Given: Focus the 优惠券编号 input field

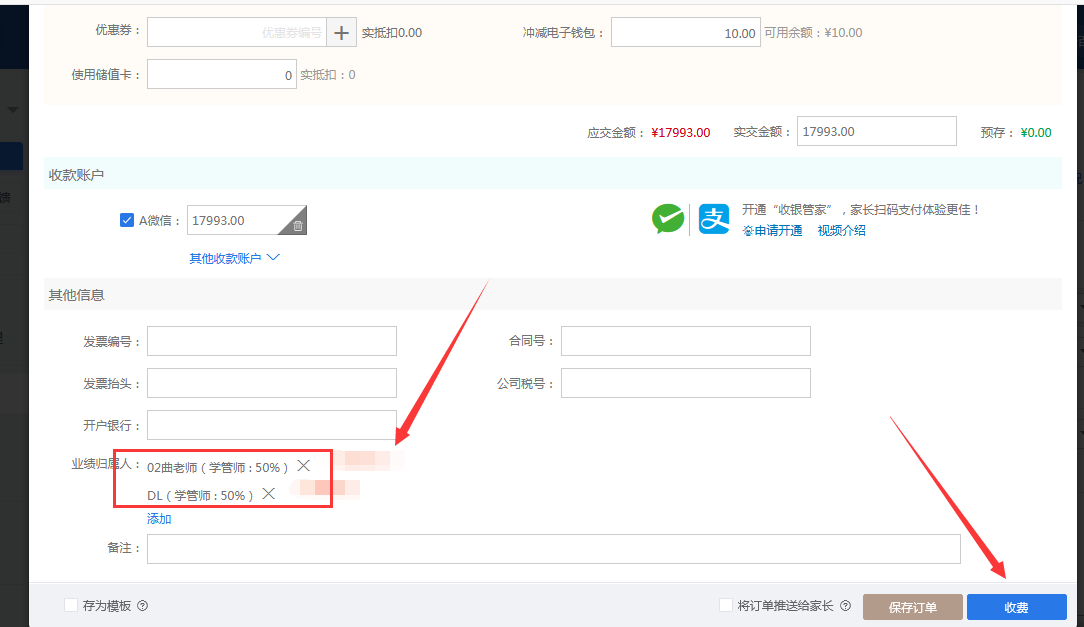Looking at the screenshot, I should [237, 32].
